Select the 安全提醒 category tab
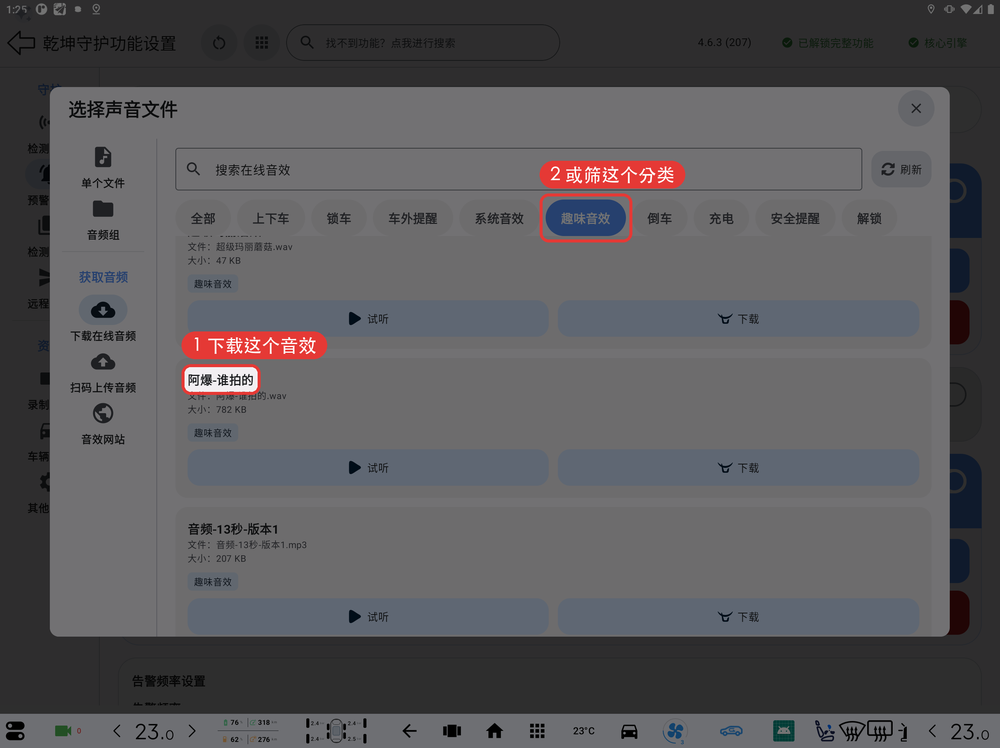This screenshot has height=748, width=1000. pos(795,219)
